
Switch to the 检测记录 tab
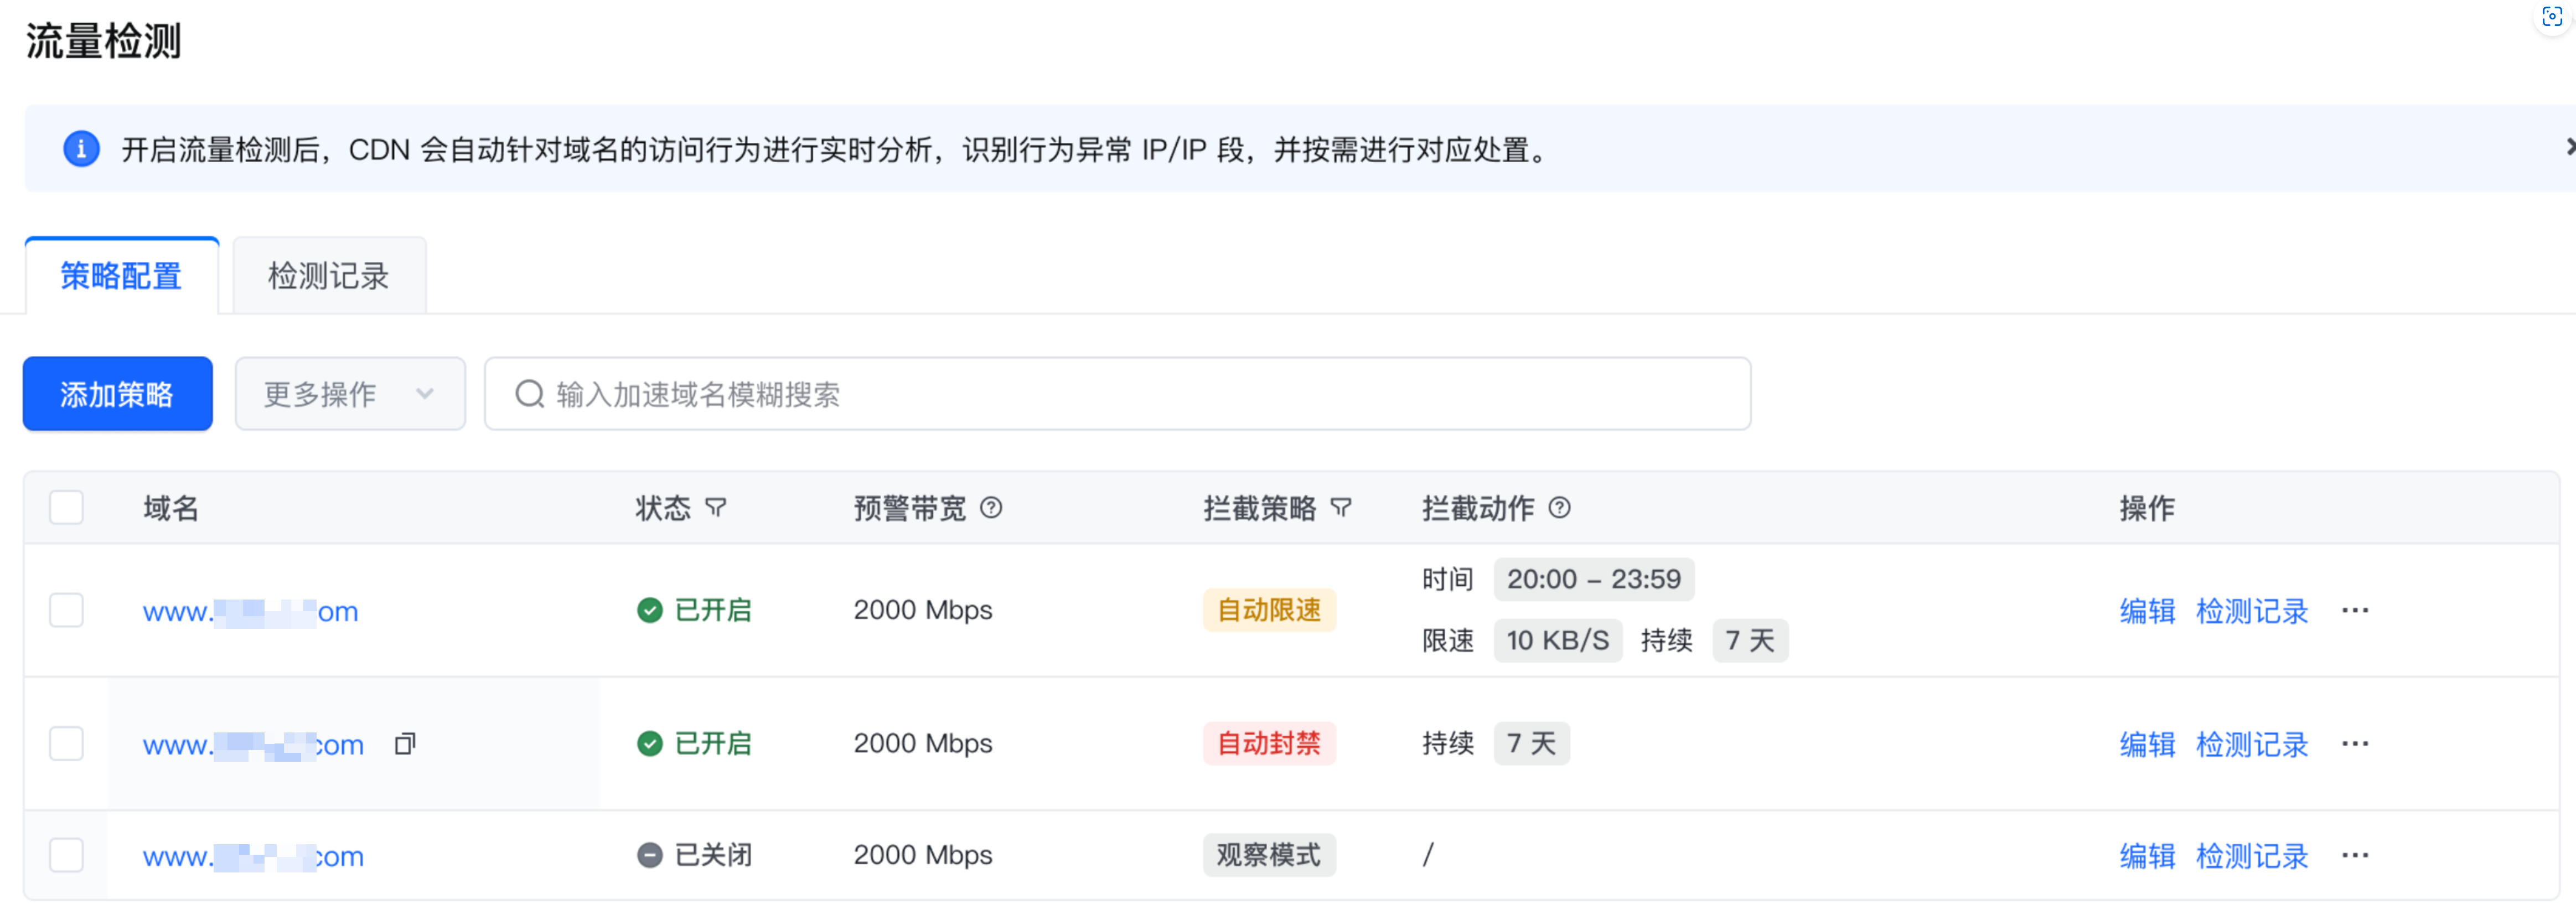tap(329, 276)
